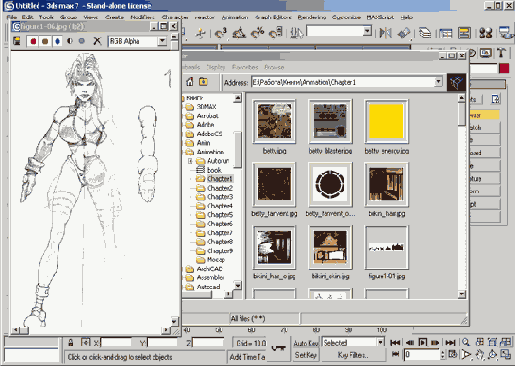The width and height of the screenshot is (515, 366).
Task: Select the betty.jpg thumbnail
Action: [274, 122]
